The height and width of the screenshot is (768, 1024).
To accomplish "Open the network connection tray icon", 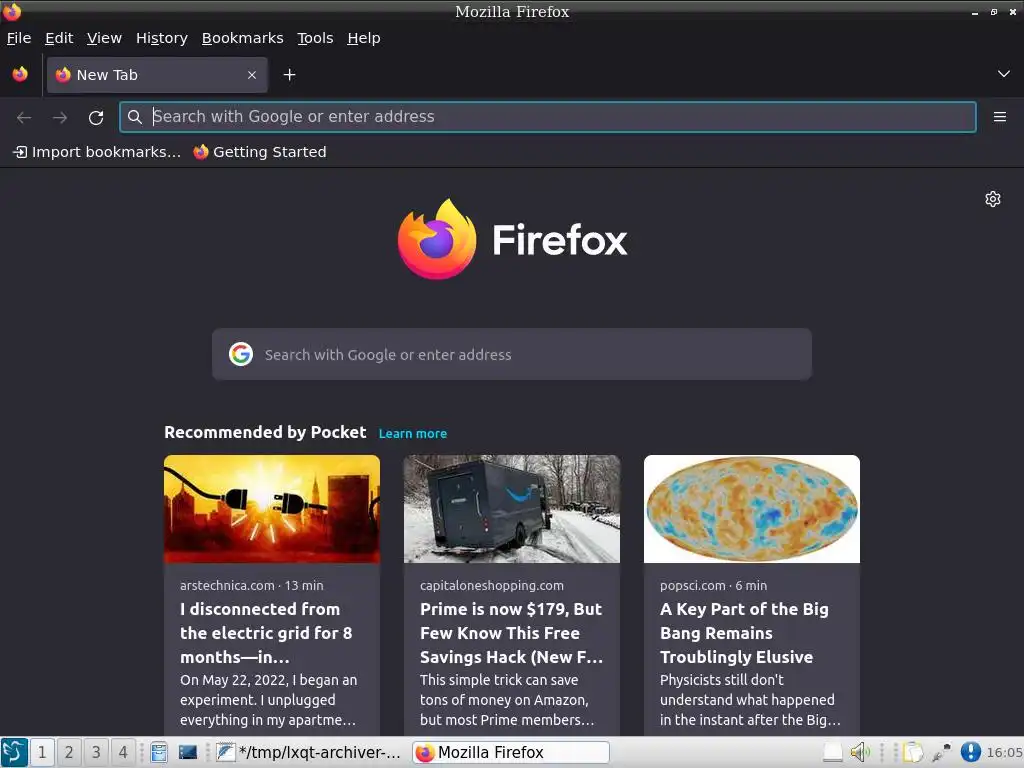I will [x=941, y=752].
